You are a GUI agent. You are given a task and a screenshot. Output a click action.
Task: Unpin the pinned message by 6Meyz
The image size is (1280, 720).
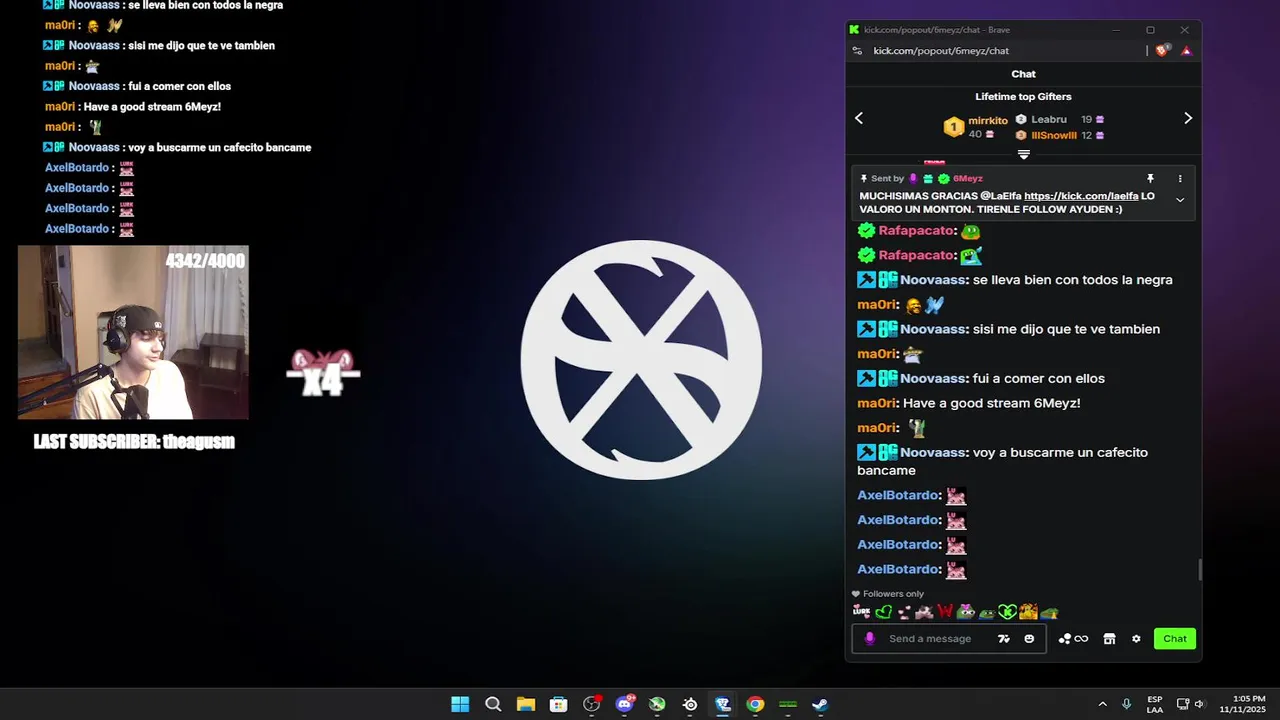point(1150,178)
